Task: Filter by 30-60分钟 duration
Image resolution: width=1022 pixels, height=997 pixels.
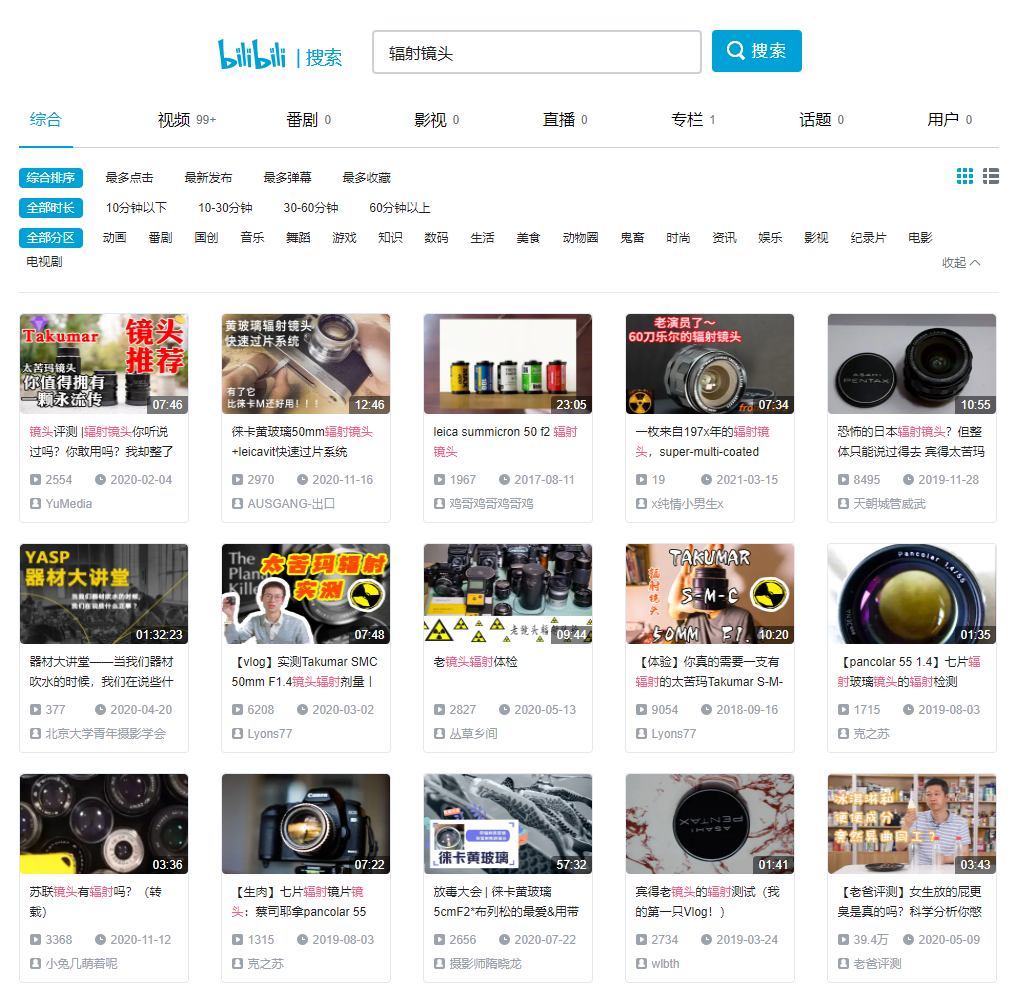Action: 310,208
